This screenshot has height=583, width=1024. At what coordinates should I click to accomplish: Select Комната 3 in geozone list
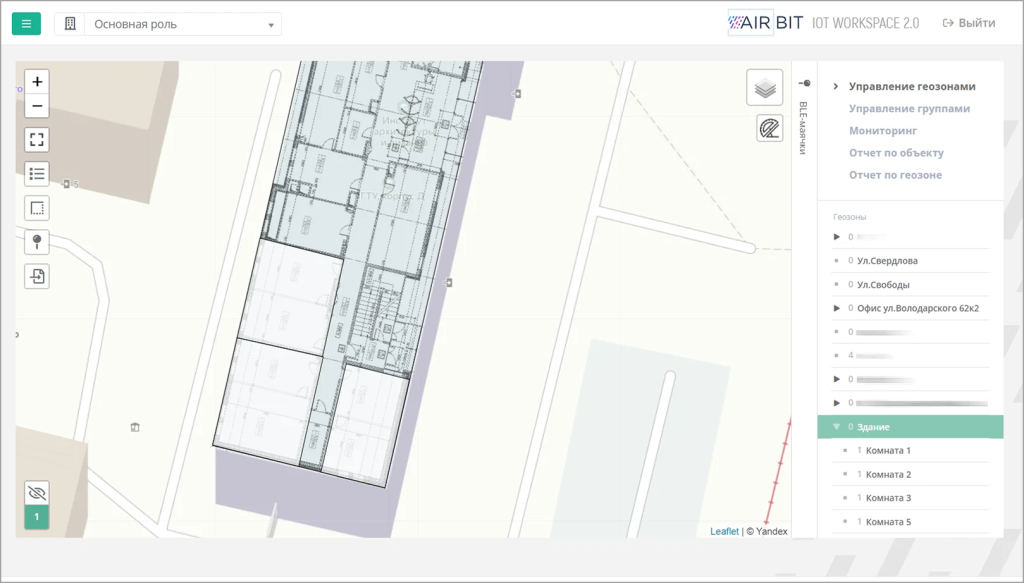pos(888,498)
